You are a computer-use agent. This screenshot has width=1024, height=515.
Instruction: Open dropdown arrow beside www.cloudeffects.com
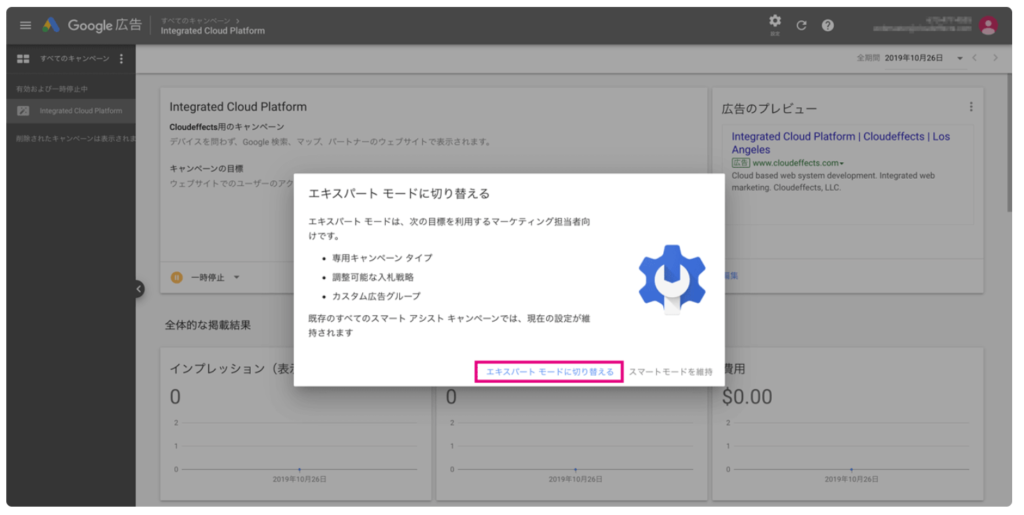click(x=842, y=164)
